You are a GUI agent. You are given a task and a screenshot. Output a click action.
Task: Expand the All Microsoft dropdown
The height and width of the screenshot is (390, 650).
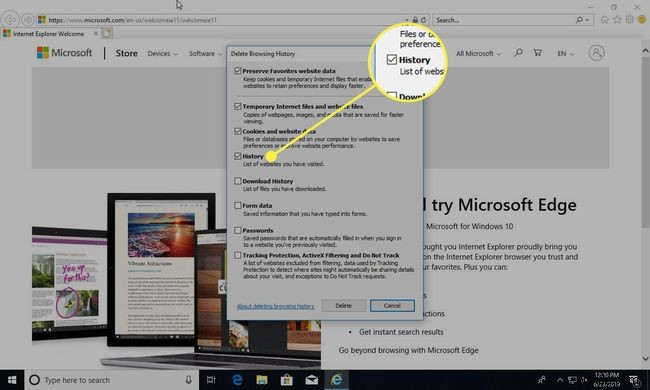[479, 53]
